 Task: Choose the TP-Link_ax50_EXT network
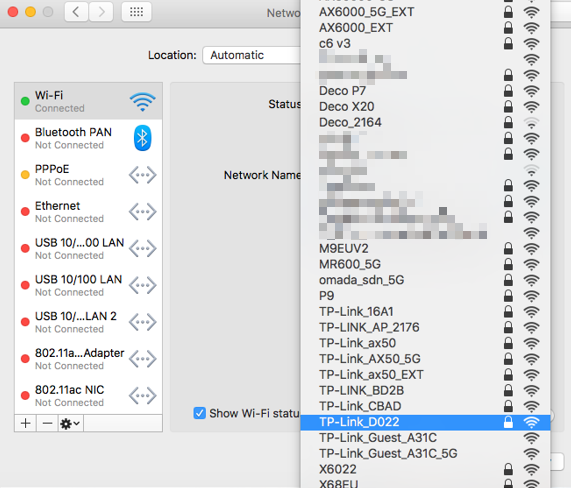point(425,375)
